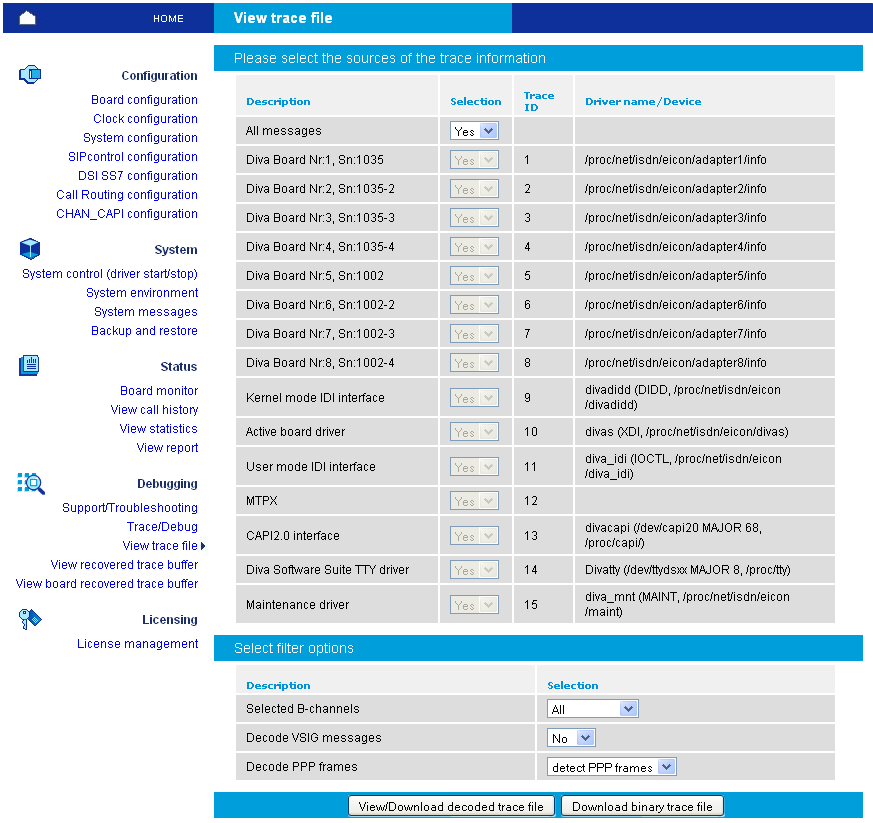This screenshot has width=873, height=823.
Task: Open Board configuration page
Action: [x=144, y=100]
